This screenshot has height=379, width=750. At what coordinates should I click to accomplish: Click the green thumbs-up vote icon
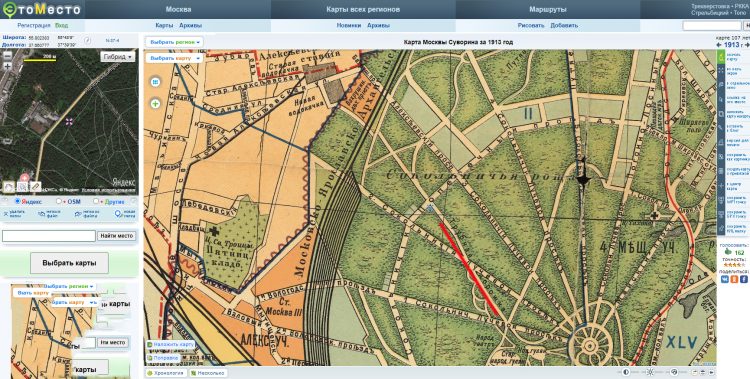coord(728,252)
